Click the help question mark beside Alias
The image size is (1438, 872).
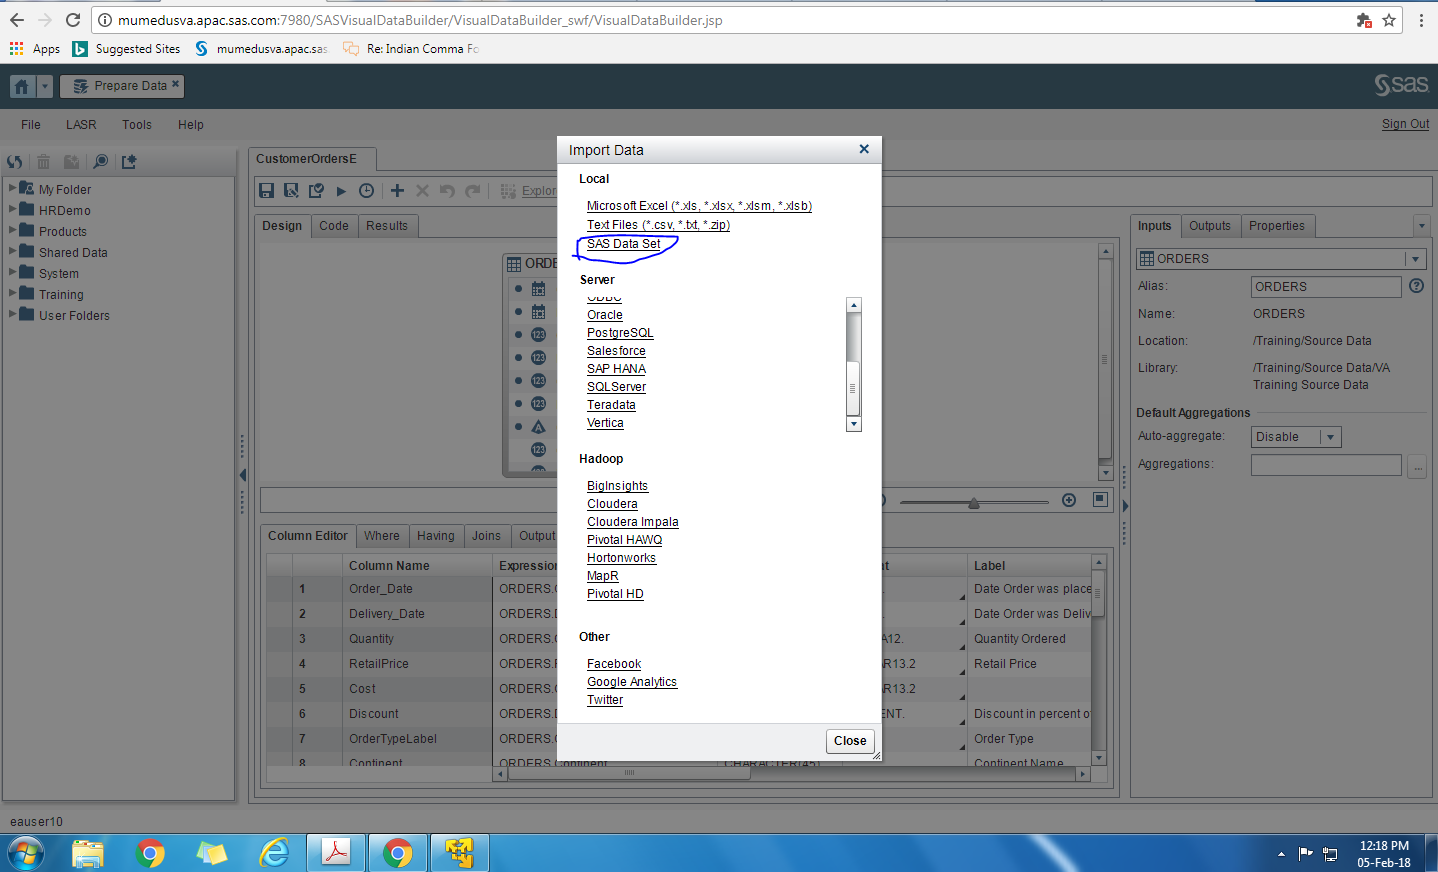point(1417,285)
